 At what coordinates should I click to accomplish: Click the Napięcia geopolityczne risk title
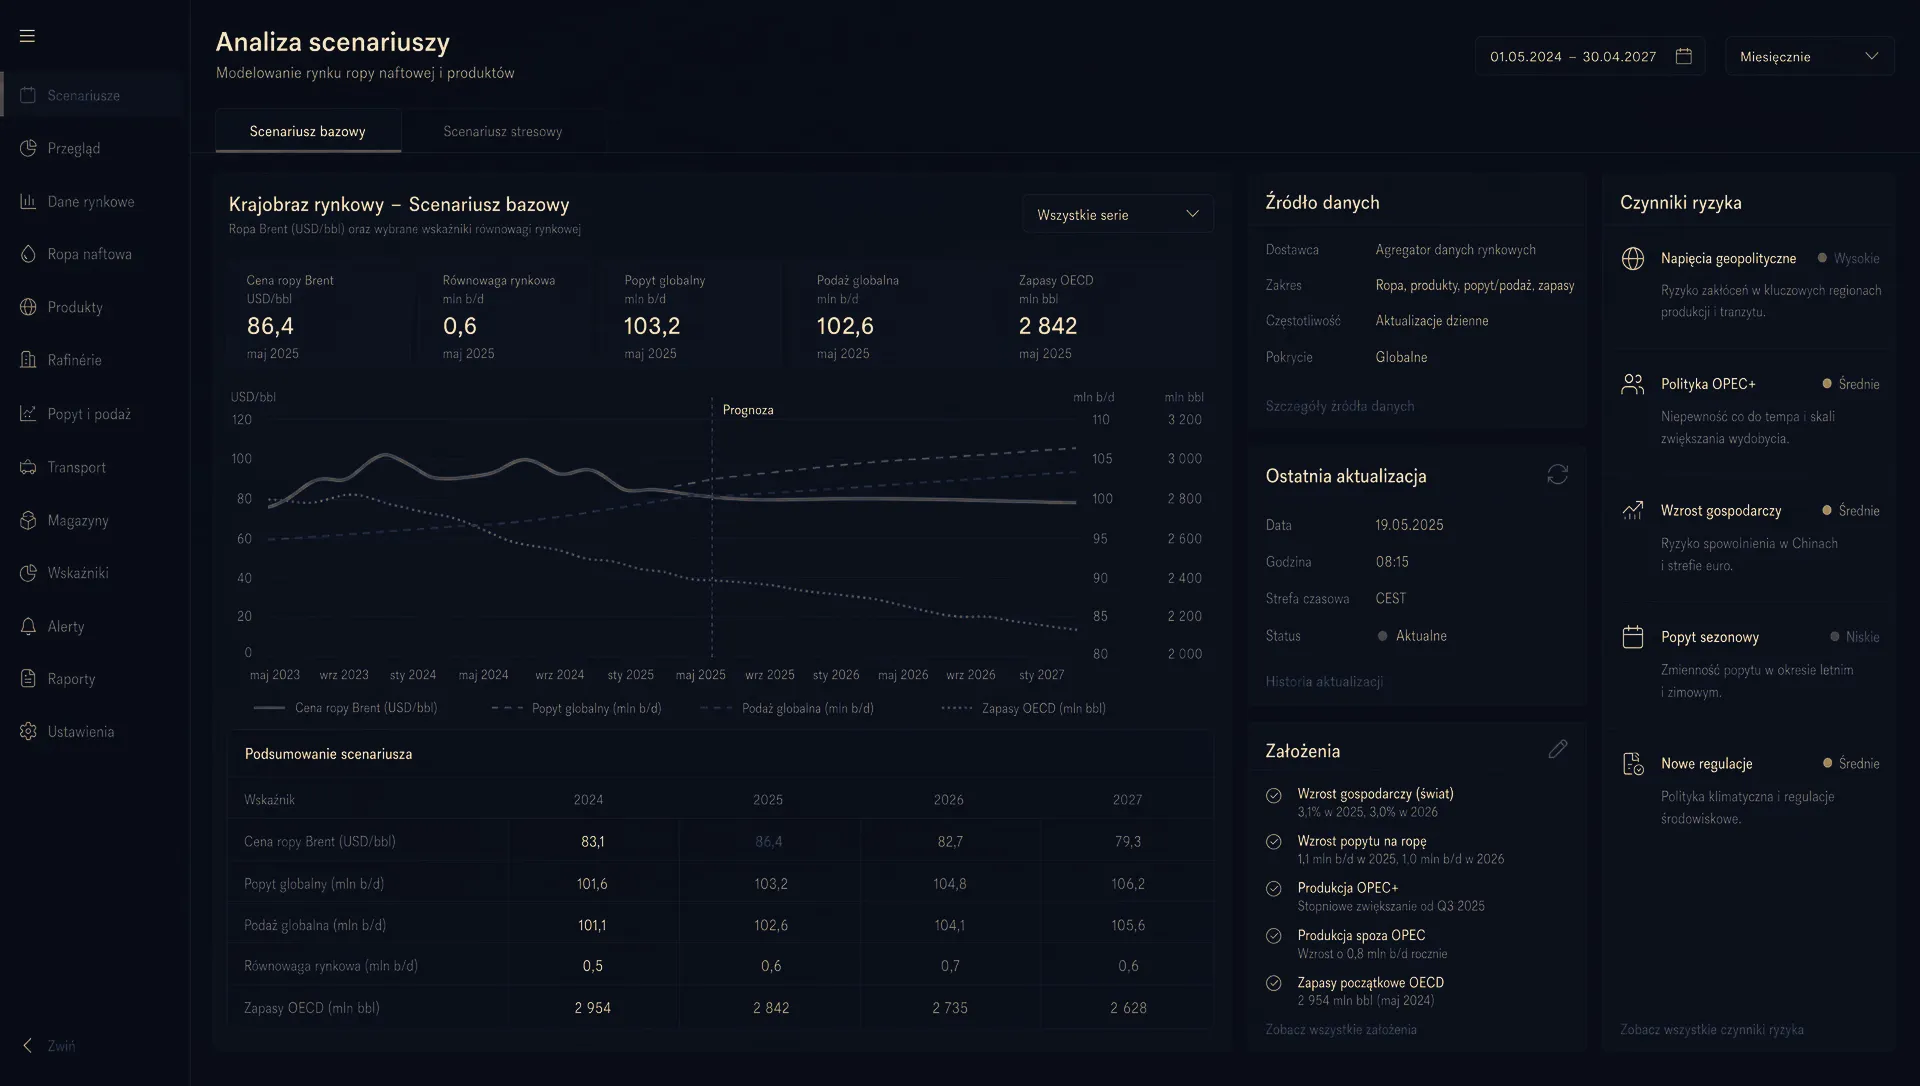[x=1728, y=258]
